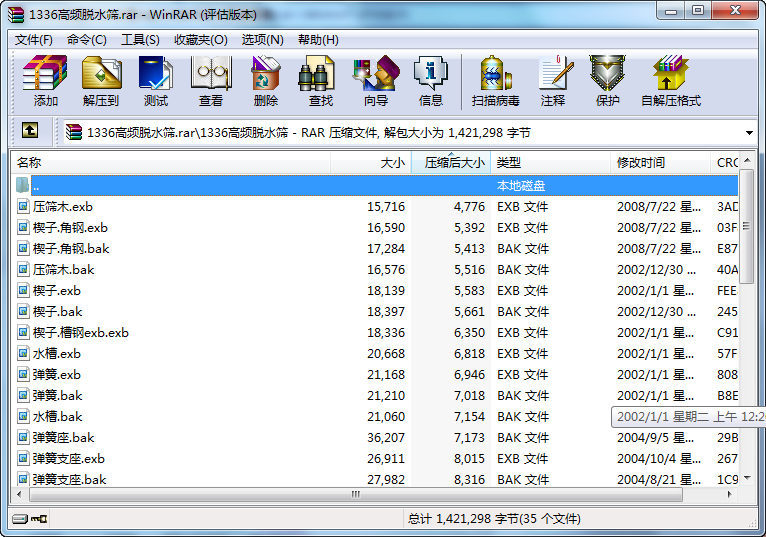Click the size value 15,716
This screenshot has width=766, height=537.
pyautogui.click(x=386, y=206)
